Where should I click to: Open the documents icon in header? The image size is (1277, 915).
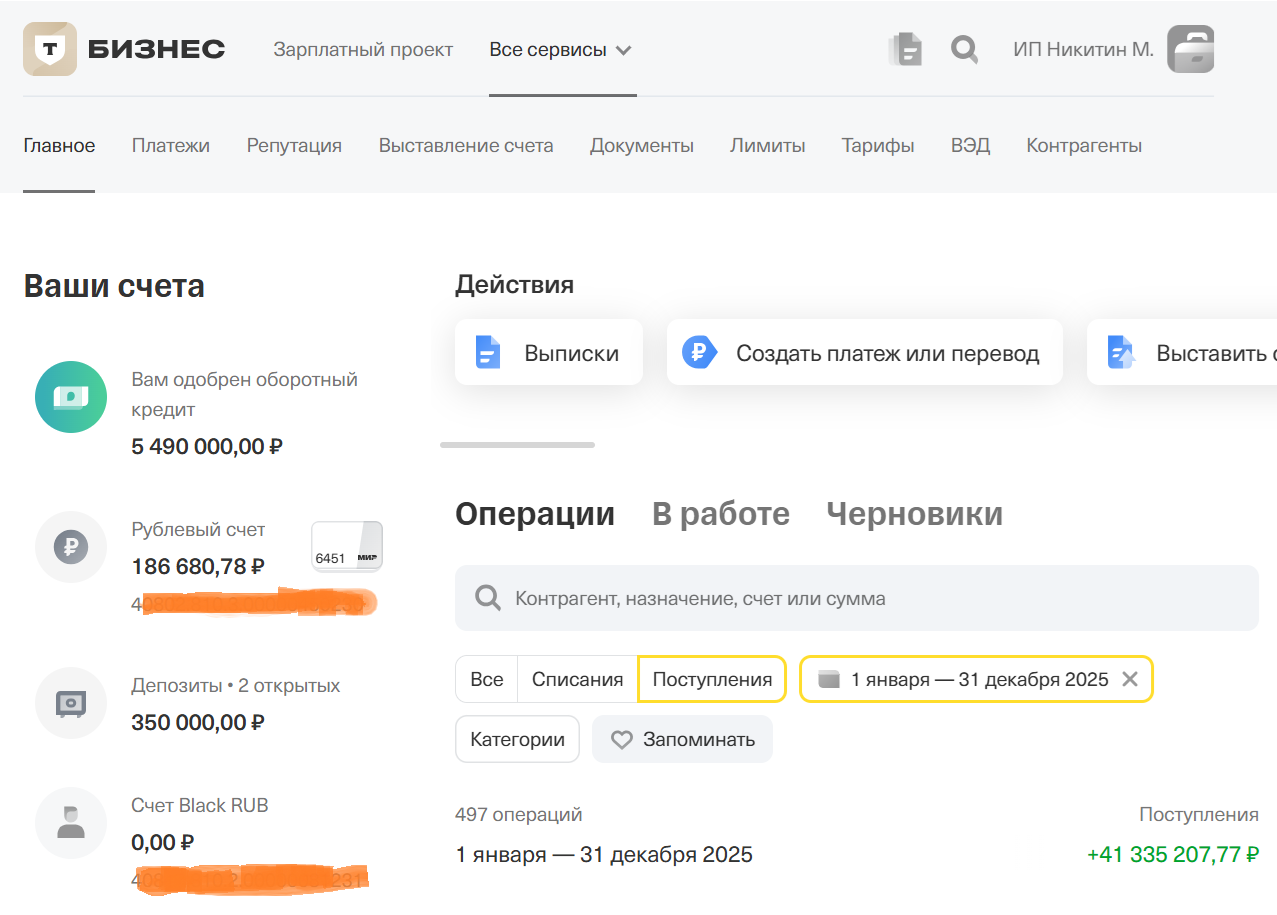click(x=905, y=49)
